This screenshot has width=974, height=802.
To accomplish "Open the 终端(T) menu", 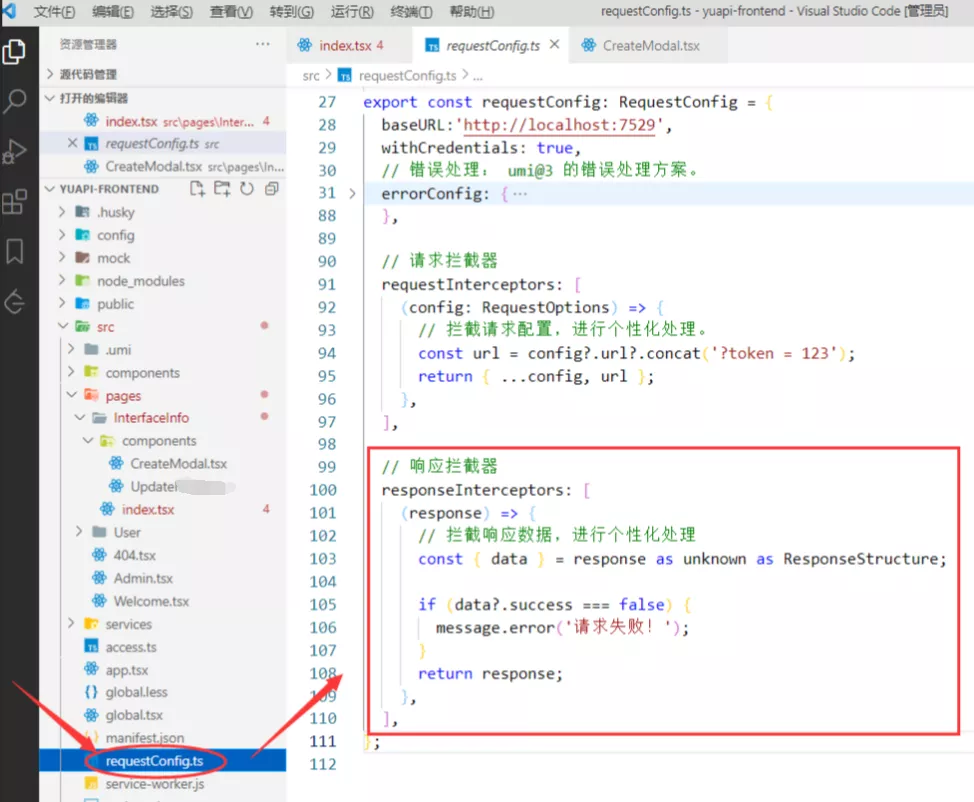I will pos(411,12).
